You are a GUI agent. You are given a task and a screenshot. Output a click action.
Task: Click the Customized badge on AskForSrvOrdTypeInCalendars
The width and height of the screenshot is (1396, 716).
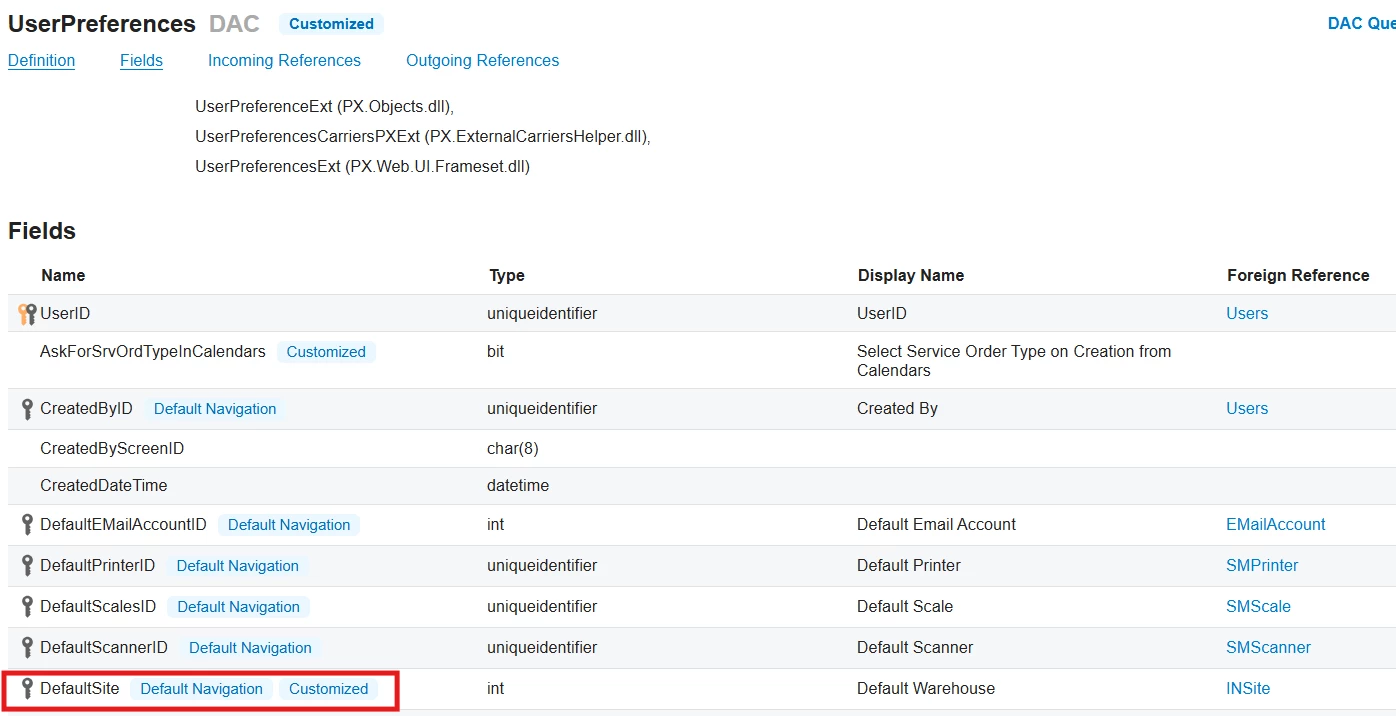point(326,351)
